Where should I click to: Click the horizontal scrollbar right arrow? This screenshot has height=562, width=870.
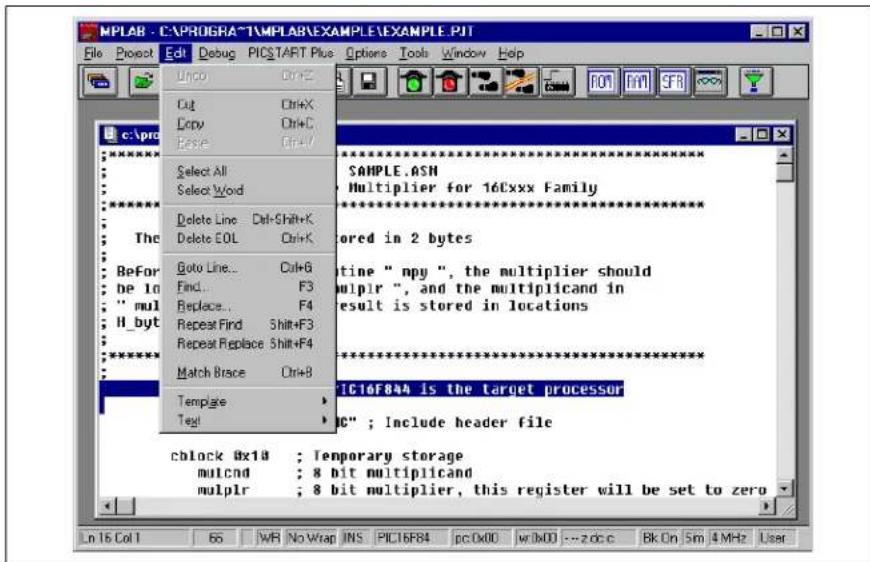pos(767,506)
